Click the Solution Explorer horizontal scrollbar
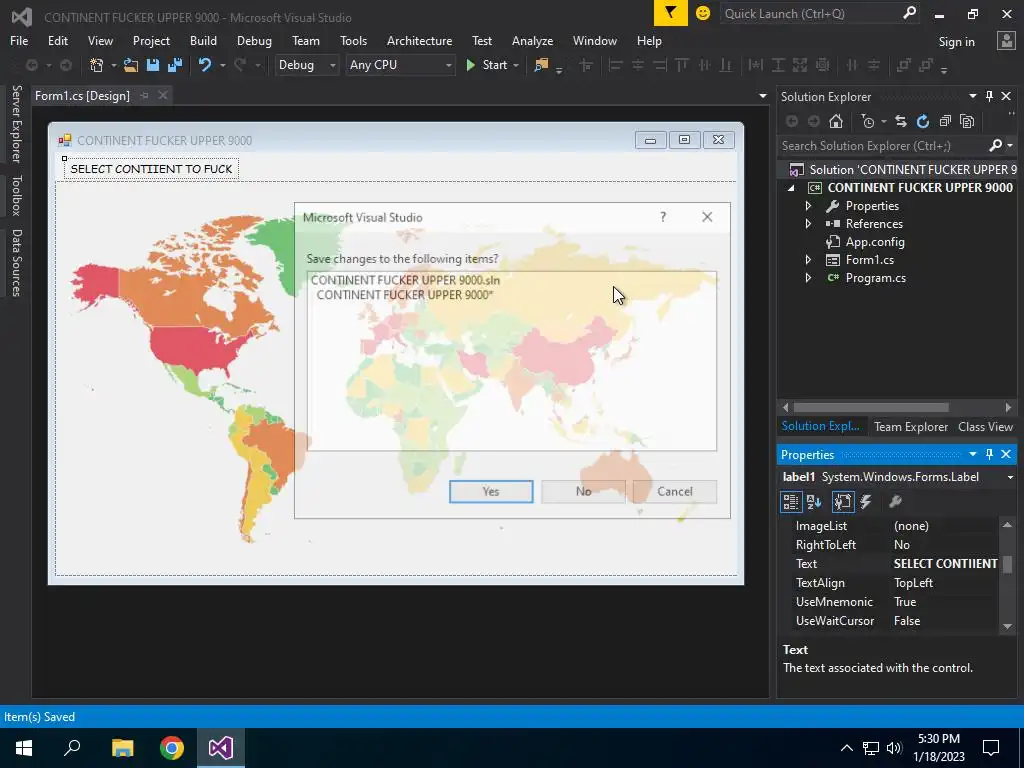This screenshot has width=1024, height=768. 871,407
